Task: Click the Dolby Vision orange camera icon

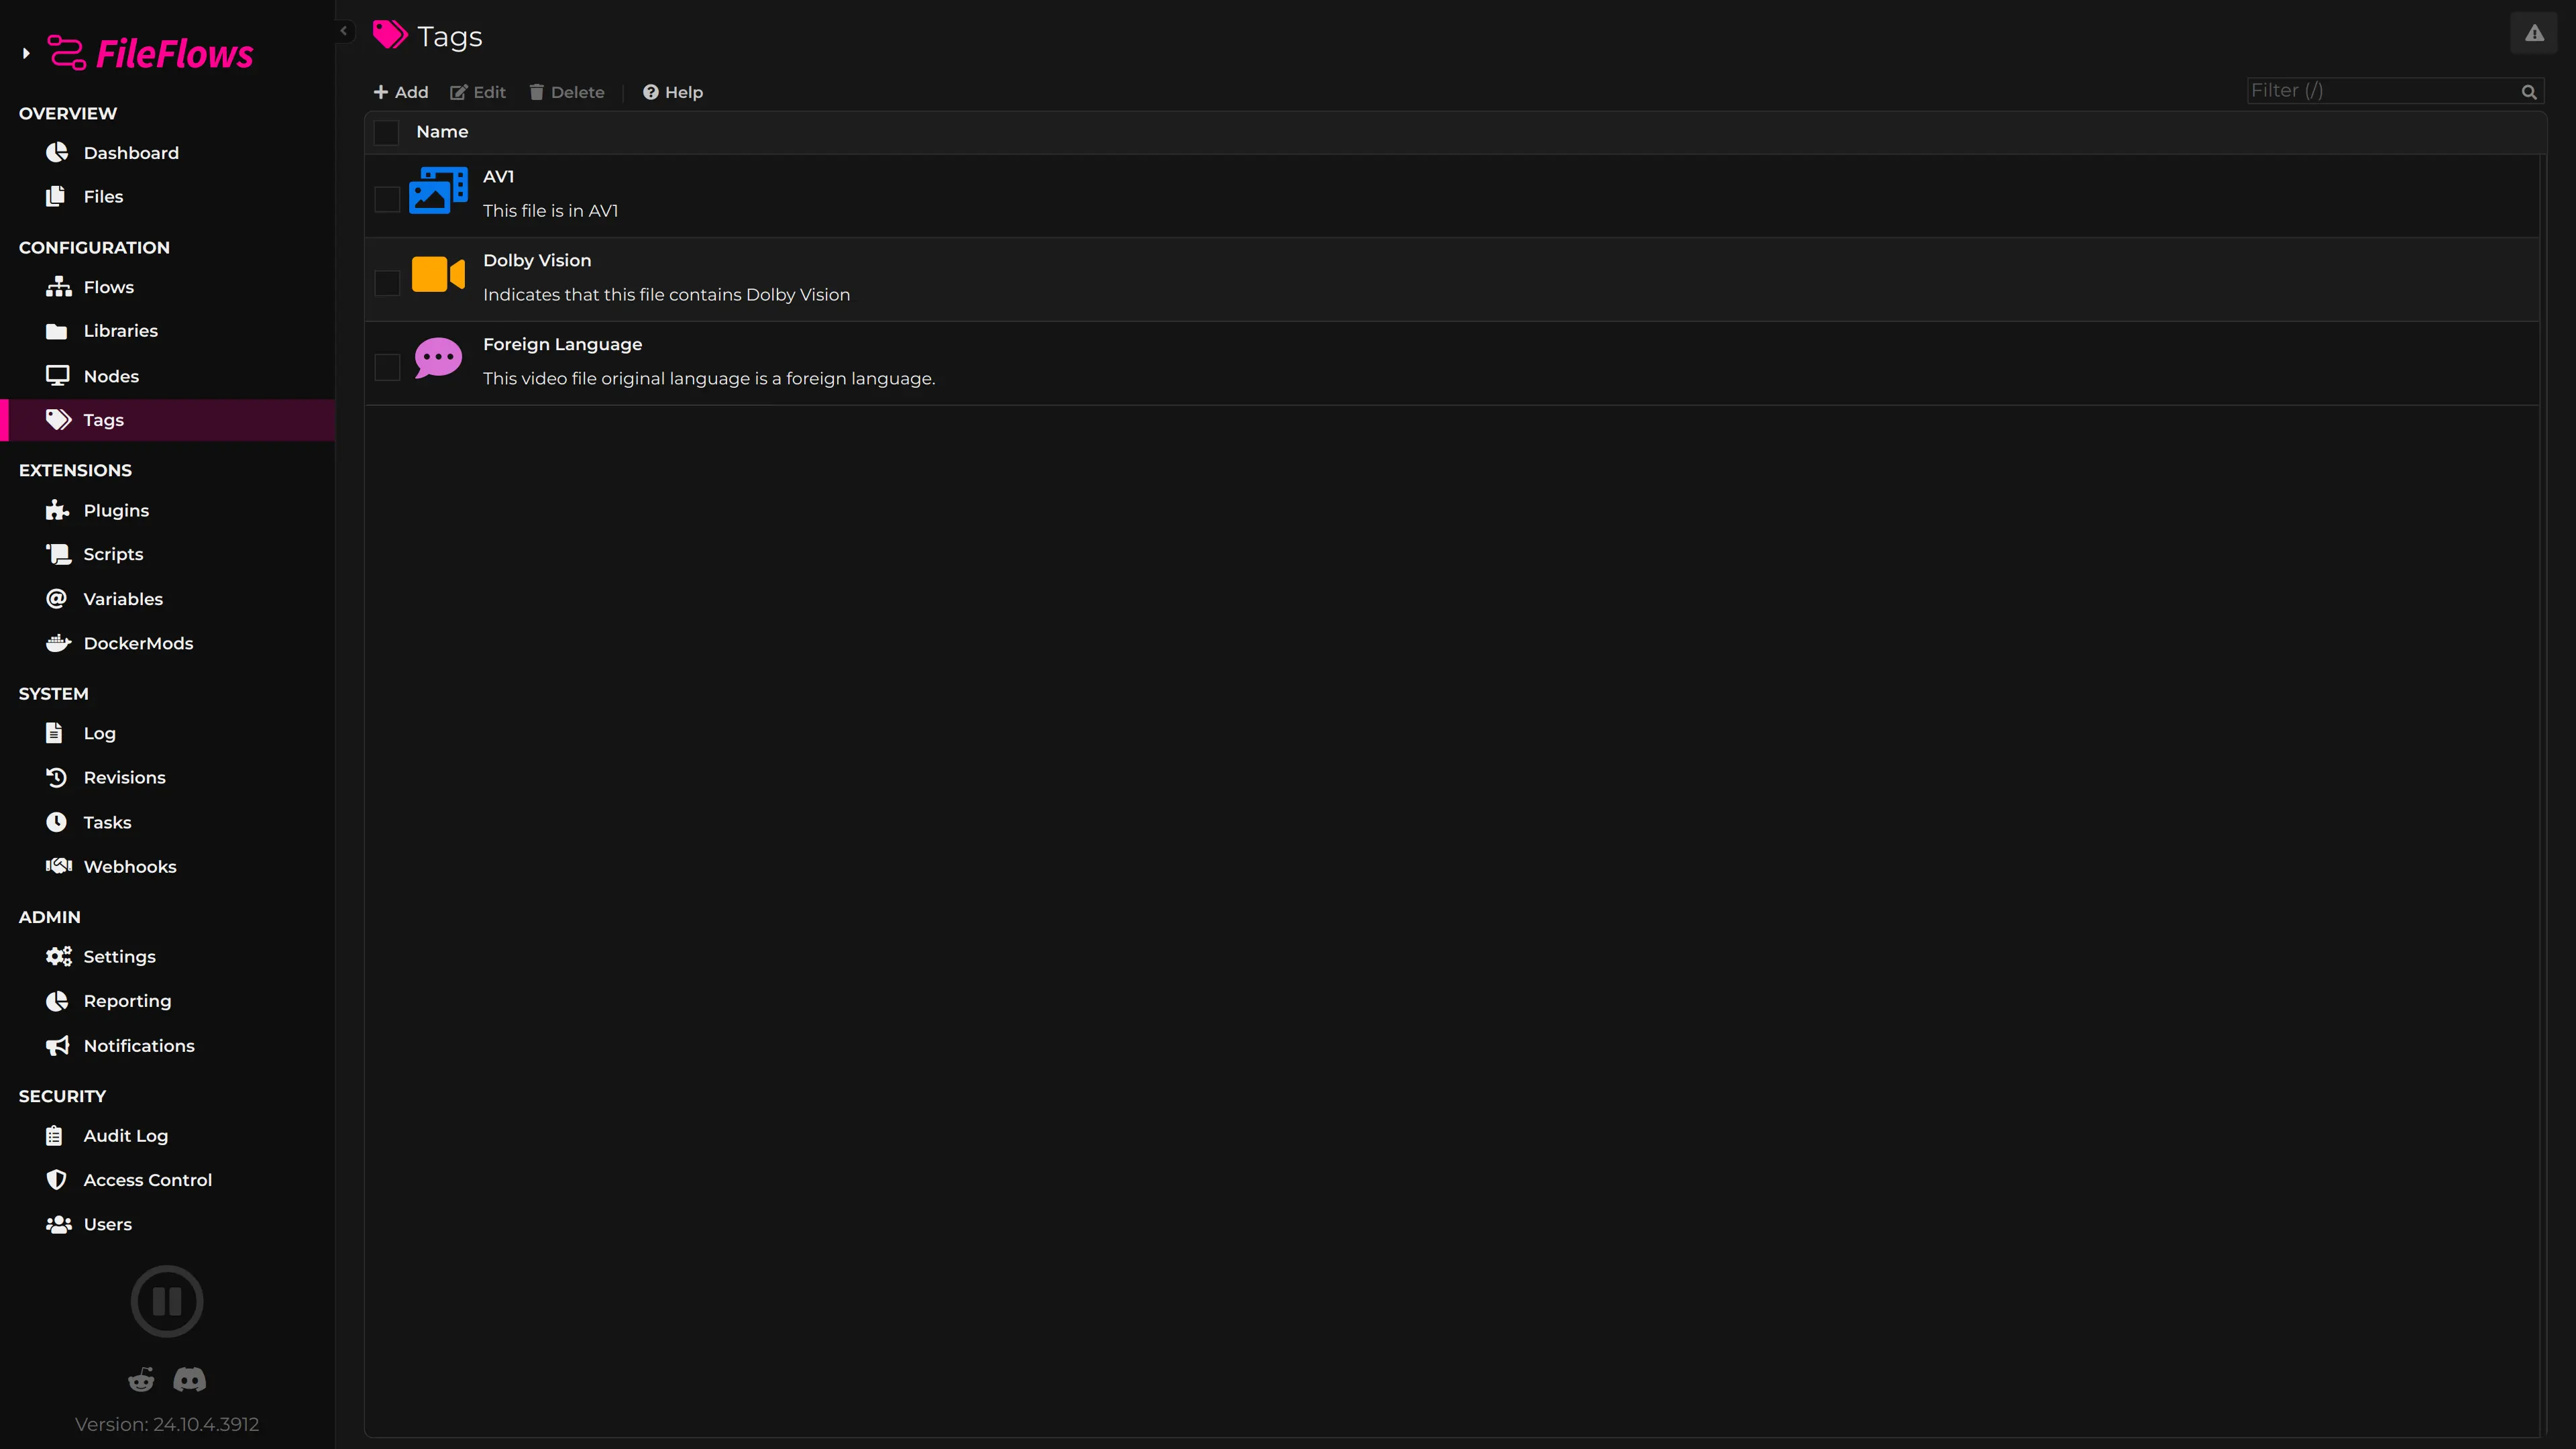Action: coord(438,274)
